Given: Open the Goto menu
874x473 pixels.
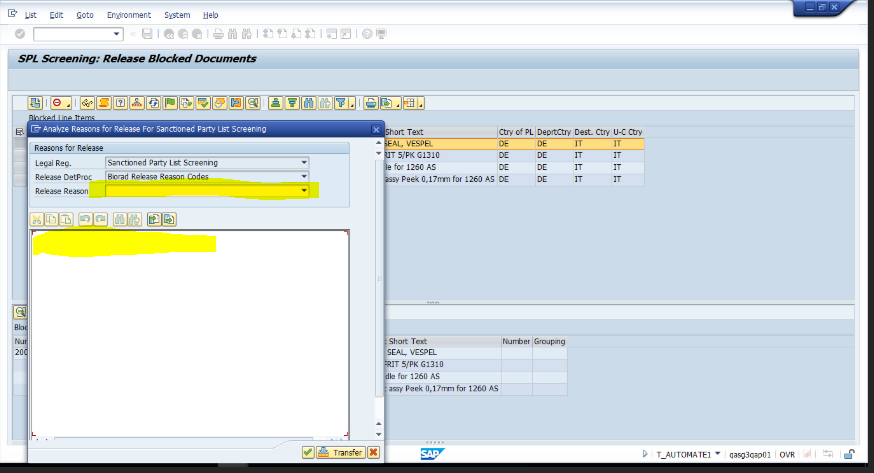Looking at the screenshot, I should pos(85,15).
